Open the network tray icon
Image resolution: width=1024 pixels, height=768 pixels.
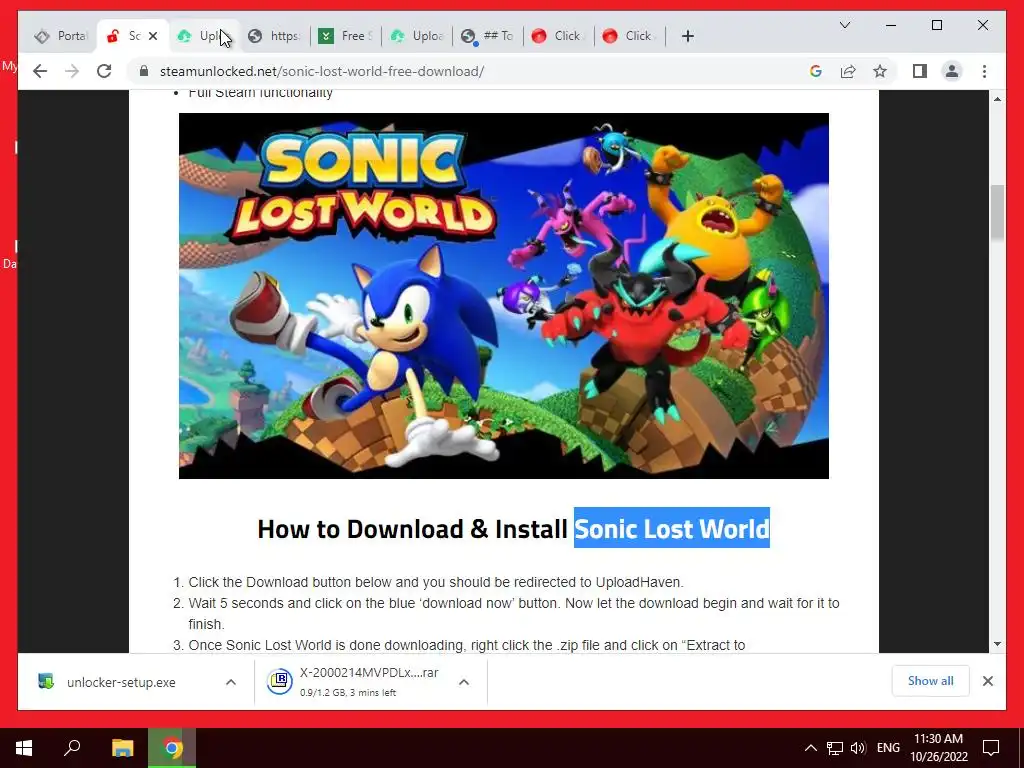835,748
